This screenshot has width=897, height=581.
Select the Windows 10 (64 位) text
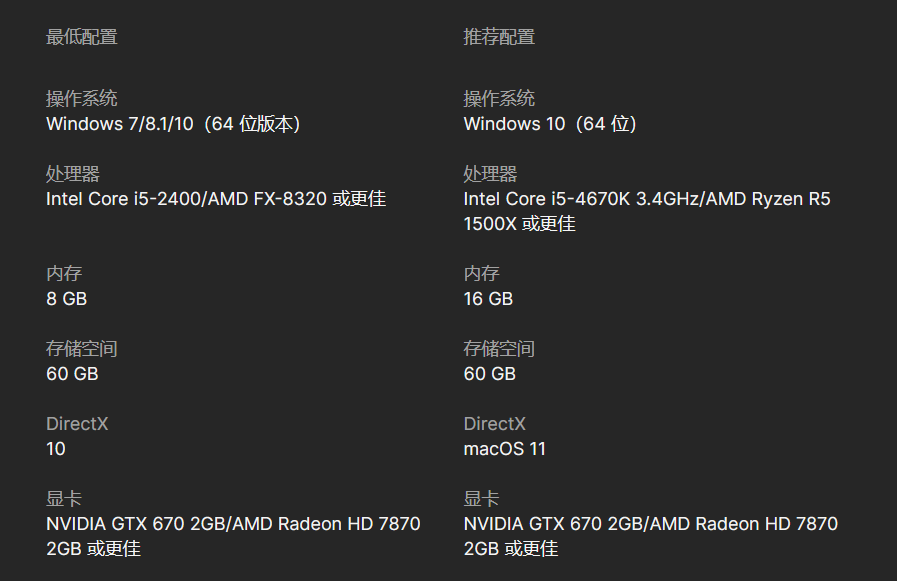(550, 124)
